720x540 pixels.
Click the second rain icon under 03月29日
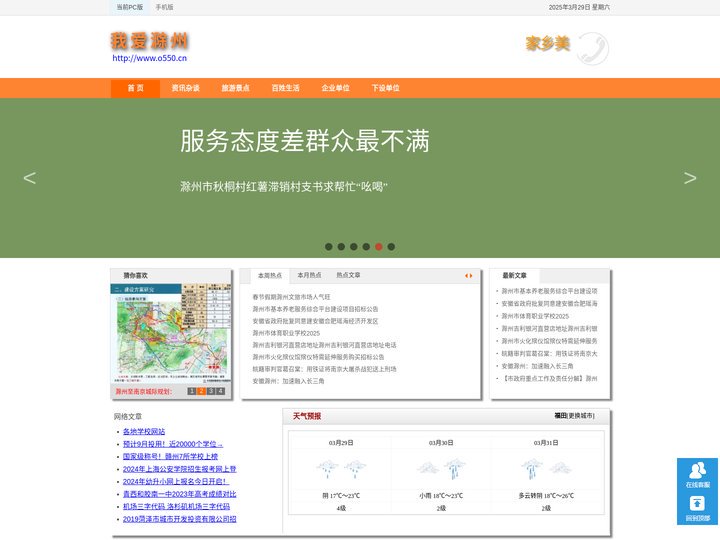tap(355, 469)
